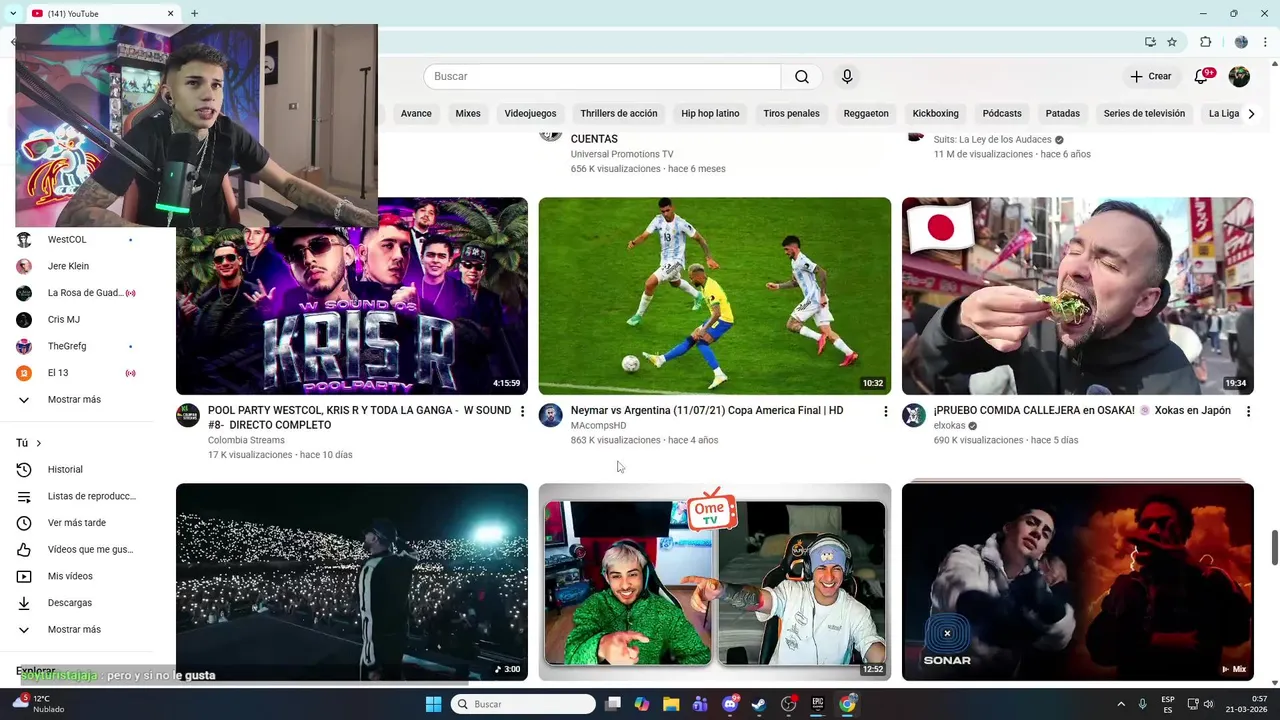
Task: Select the Series de televisión chip
Action: click(x=1144, y=114)
